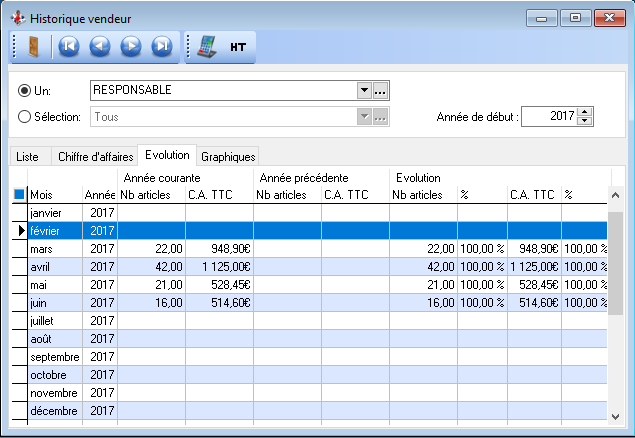Image resolution: width=635 pixels, height=438 pixels.
Task: Click the calculator HT toolbar icon
Action: click(x=207, y=46)
